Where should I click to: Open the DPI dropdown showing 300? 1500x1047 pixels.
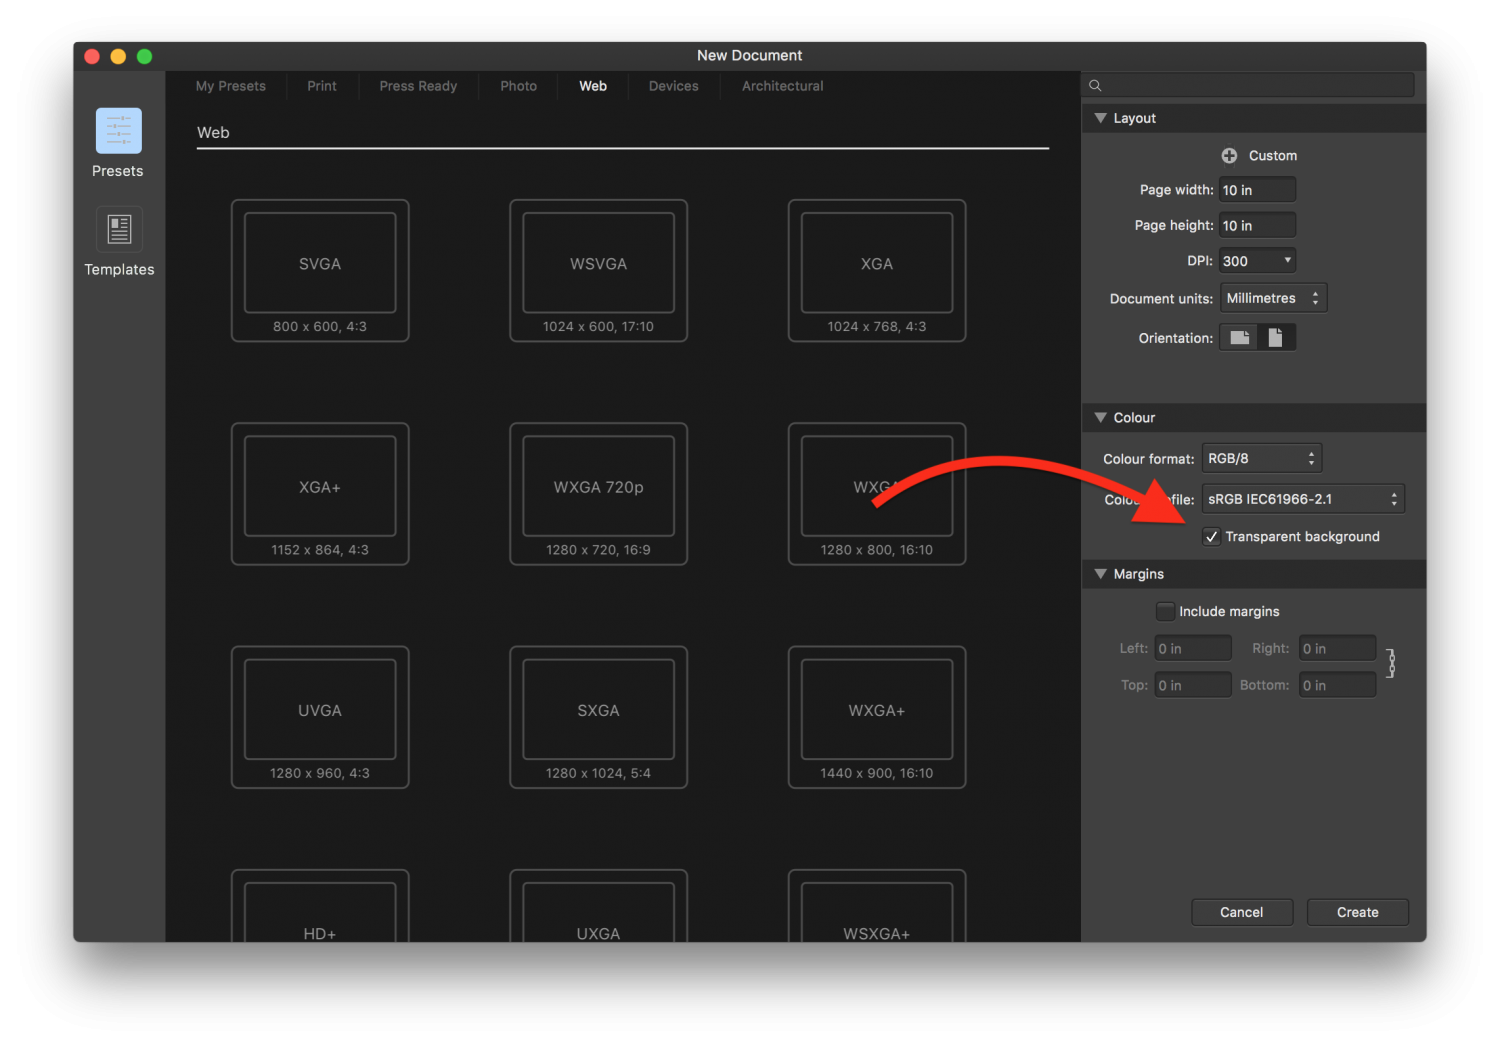coord(1256,260)
